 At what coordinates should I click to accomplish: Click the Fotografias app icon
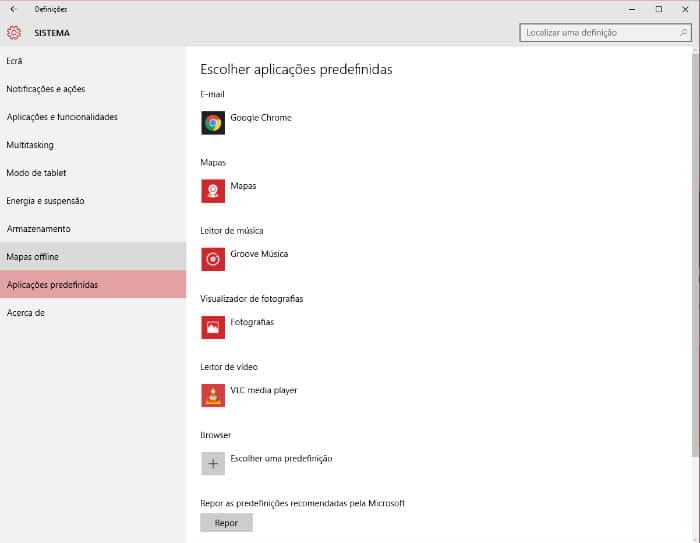213,327
